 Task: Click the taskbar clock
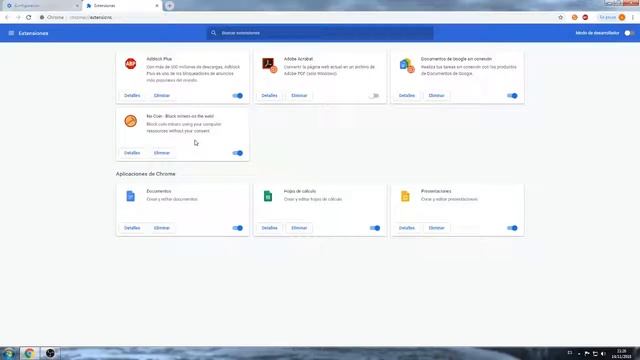622,354
